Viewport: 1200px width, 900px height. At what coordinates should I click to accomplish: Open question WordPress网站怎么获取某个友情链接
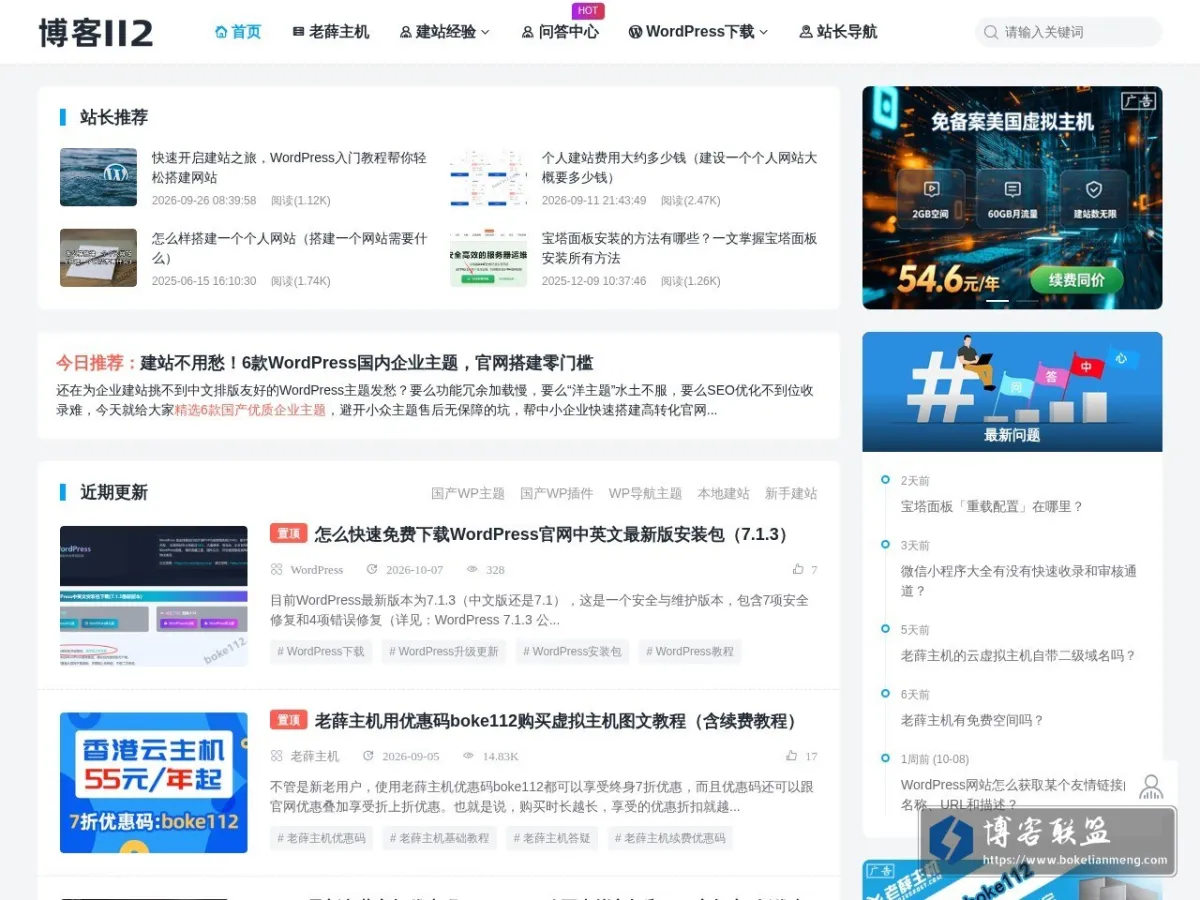1012,794
